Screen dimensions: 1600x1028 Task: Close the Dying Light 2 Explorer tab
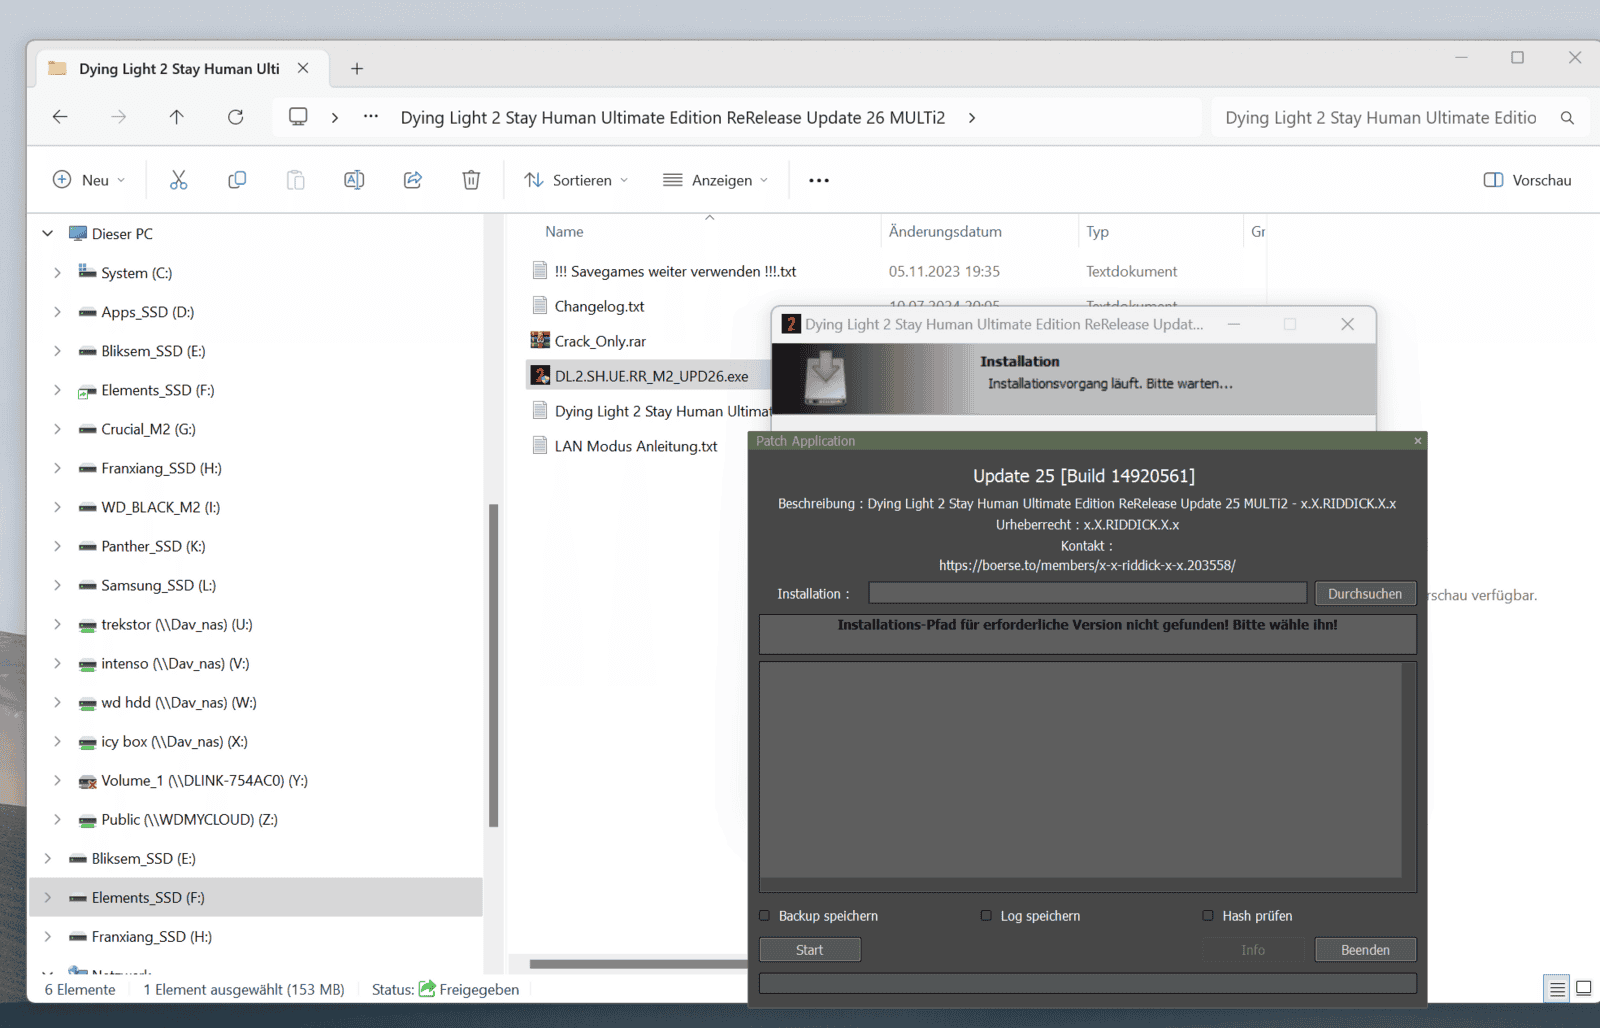303,68
